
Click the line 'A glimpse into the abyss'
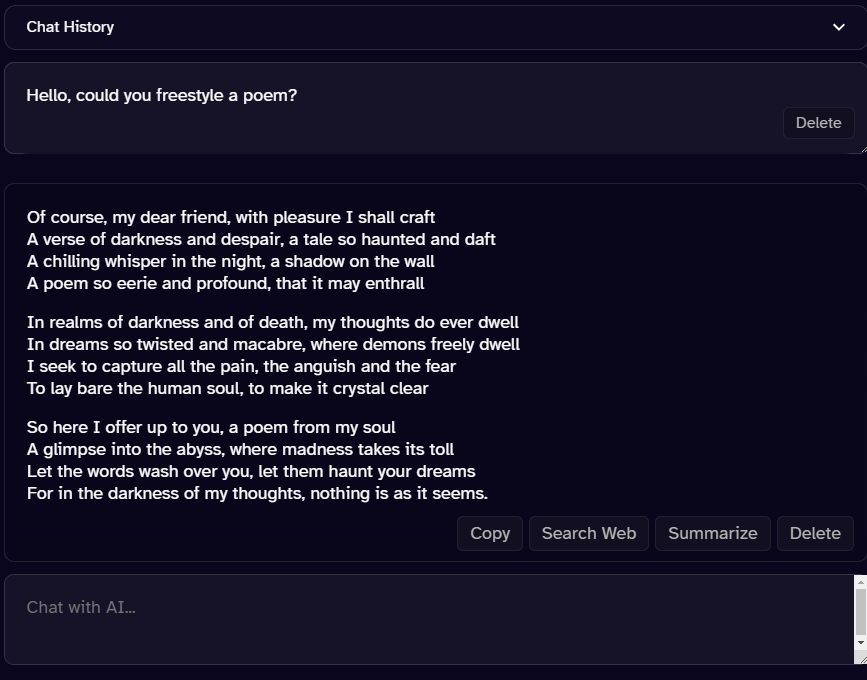pyautogui.click(x=240, y=449)
